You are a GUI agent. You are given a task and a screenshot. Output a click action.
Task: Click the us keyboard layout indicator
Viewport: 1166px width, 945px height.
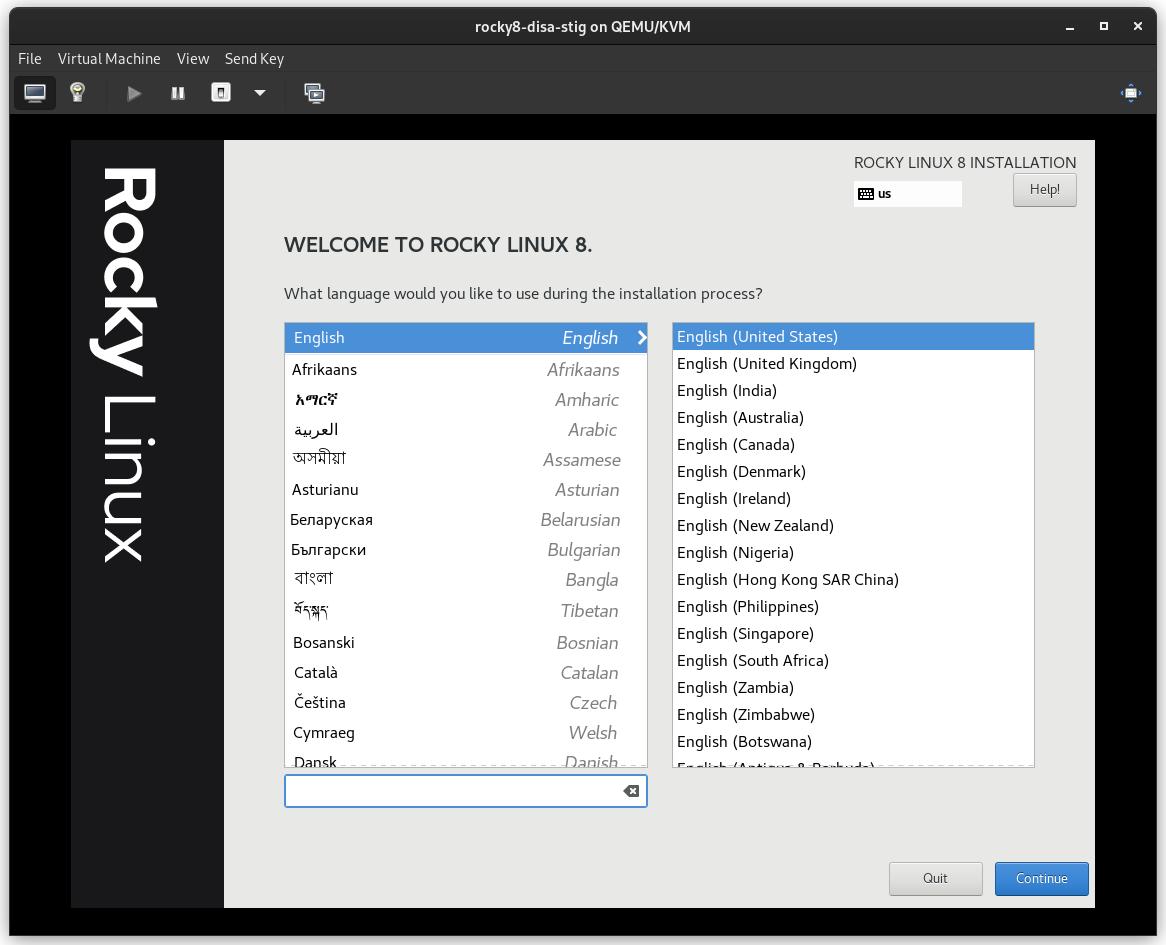pyautogui.click(x=905, y=193)
